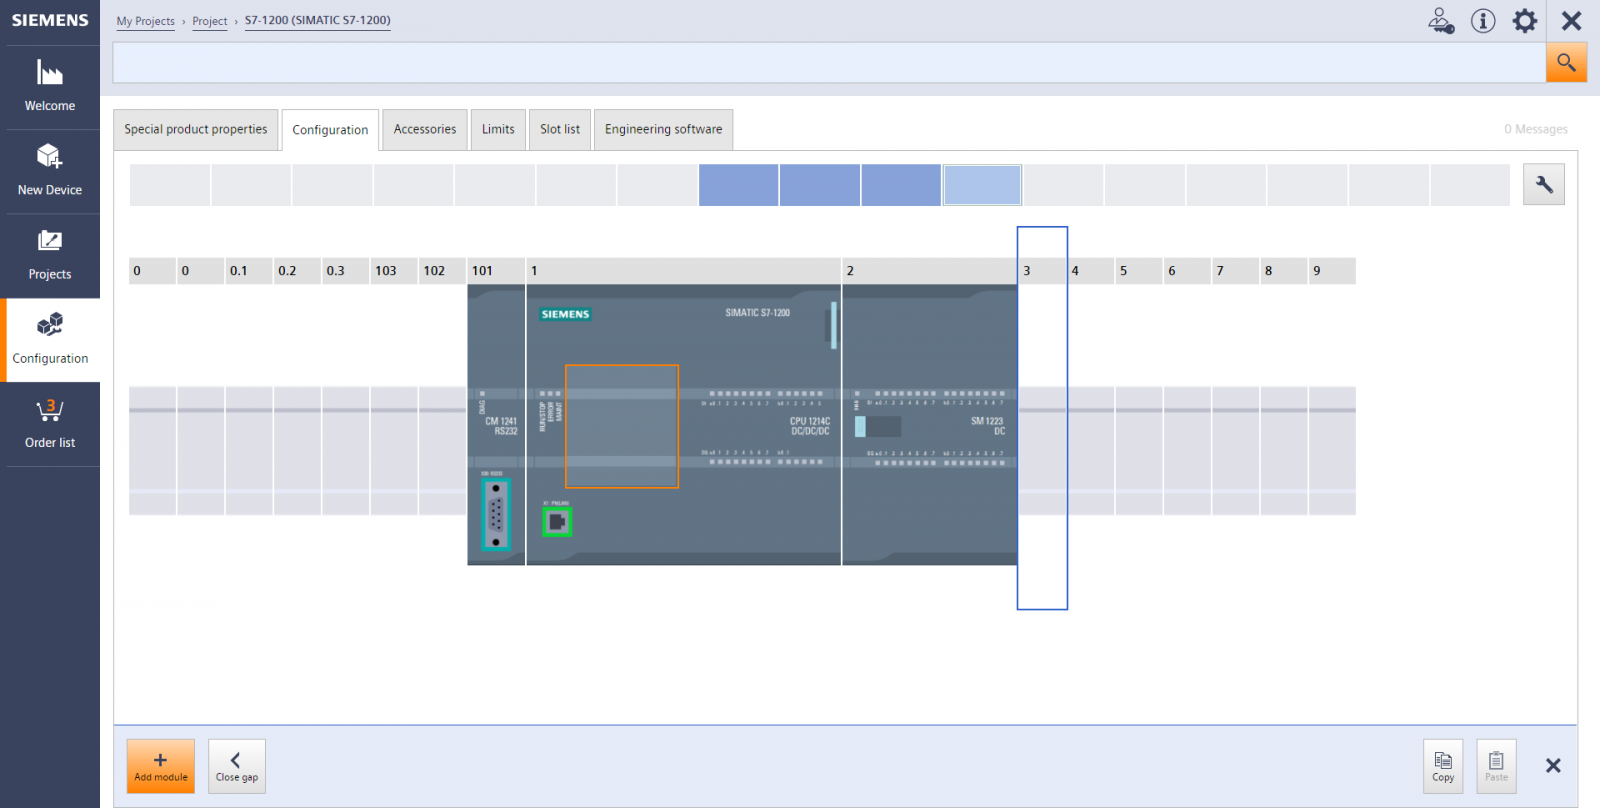
Task: Click the orange search magnifier button
Action: pos(1566,63)
